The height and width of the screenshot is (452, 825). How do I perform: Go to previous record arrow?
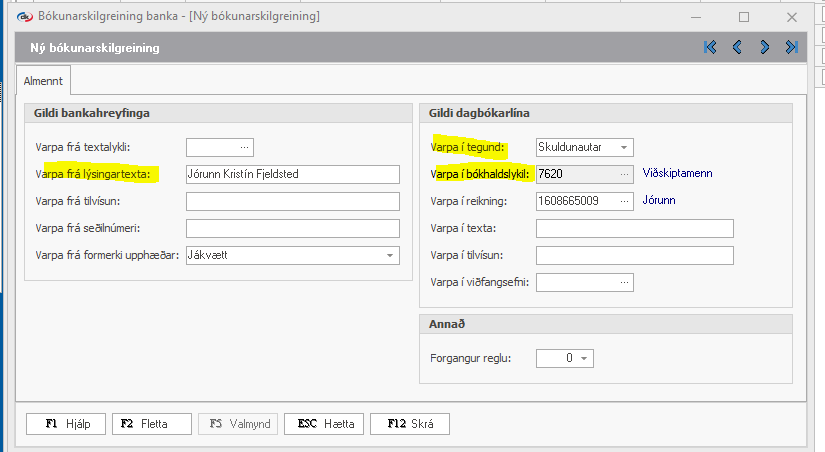tap(737, 47)
